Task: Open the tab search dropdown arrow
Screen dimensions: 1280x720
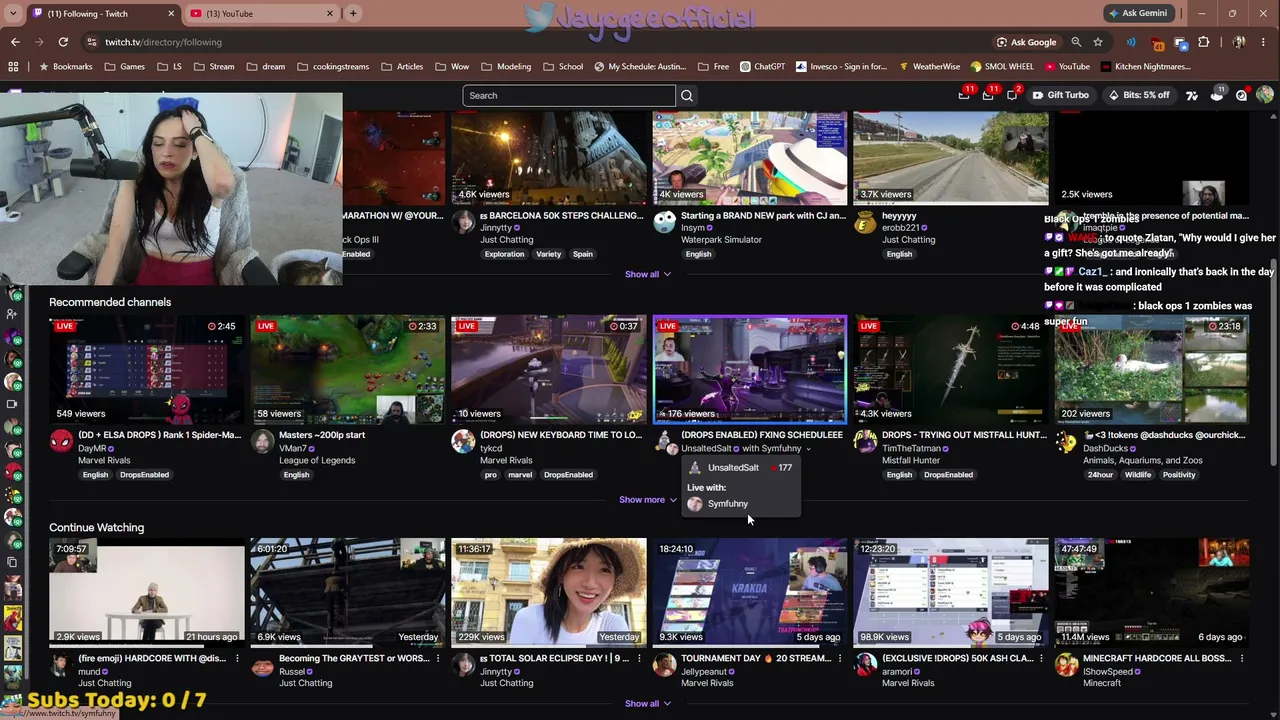Action: [x=15, y=13]
